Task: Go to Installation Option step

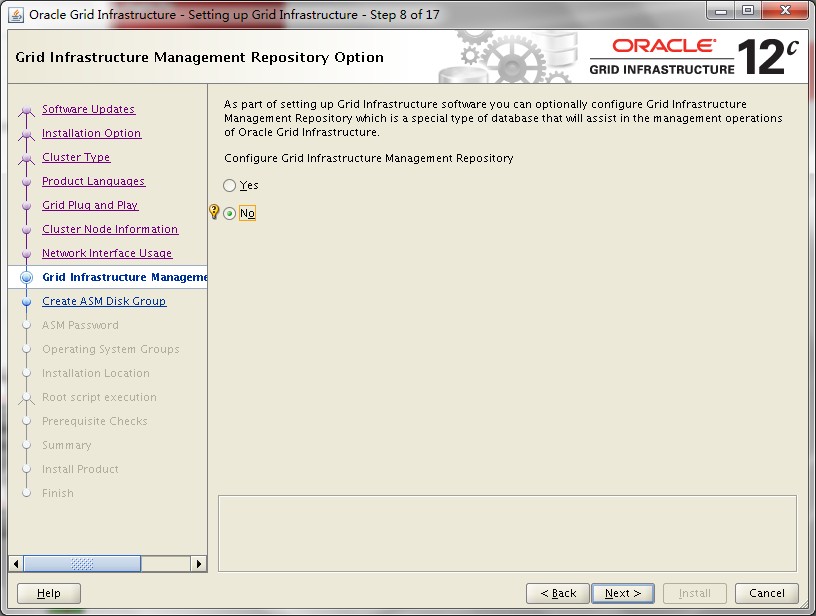Action: point(92,133)
